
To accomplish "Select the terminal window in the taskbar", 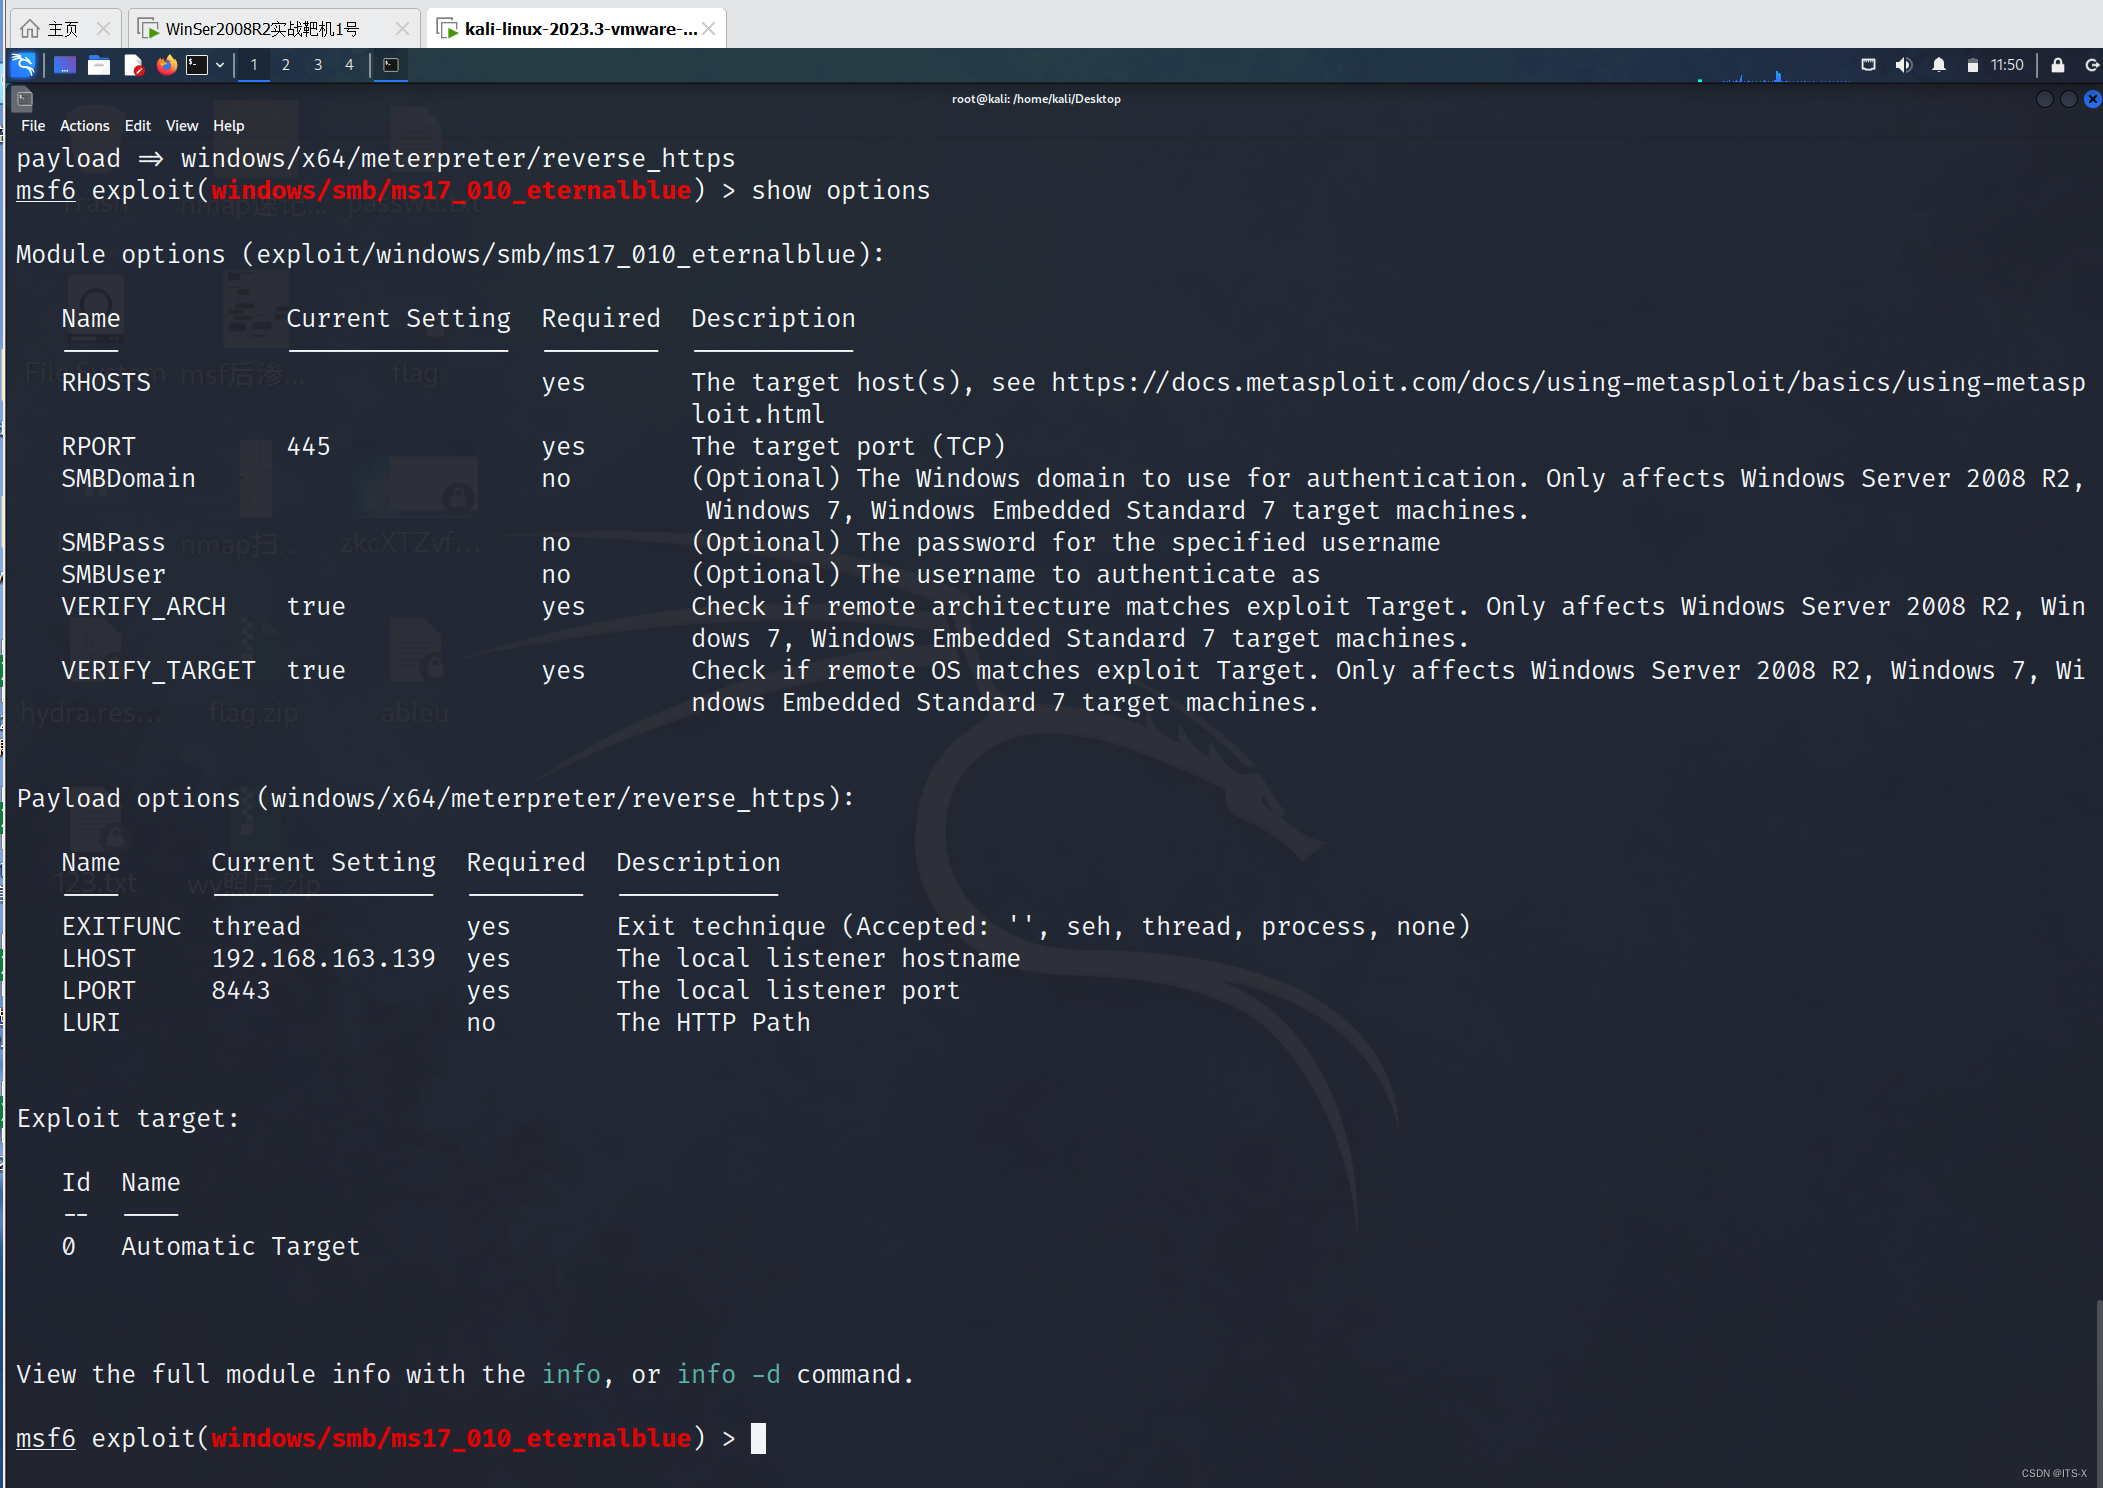I will click(391, 66).
